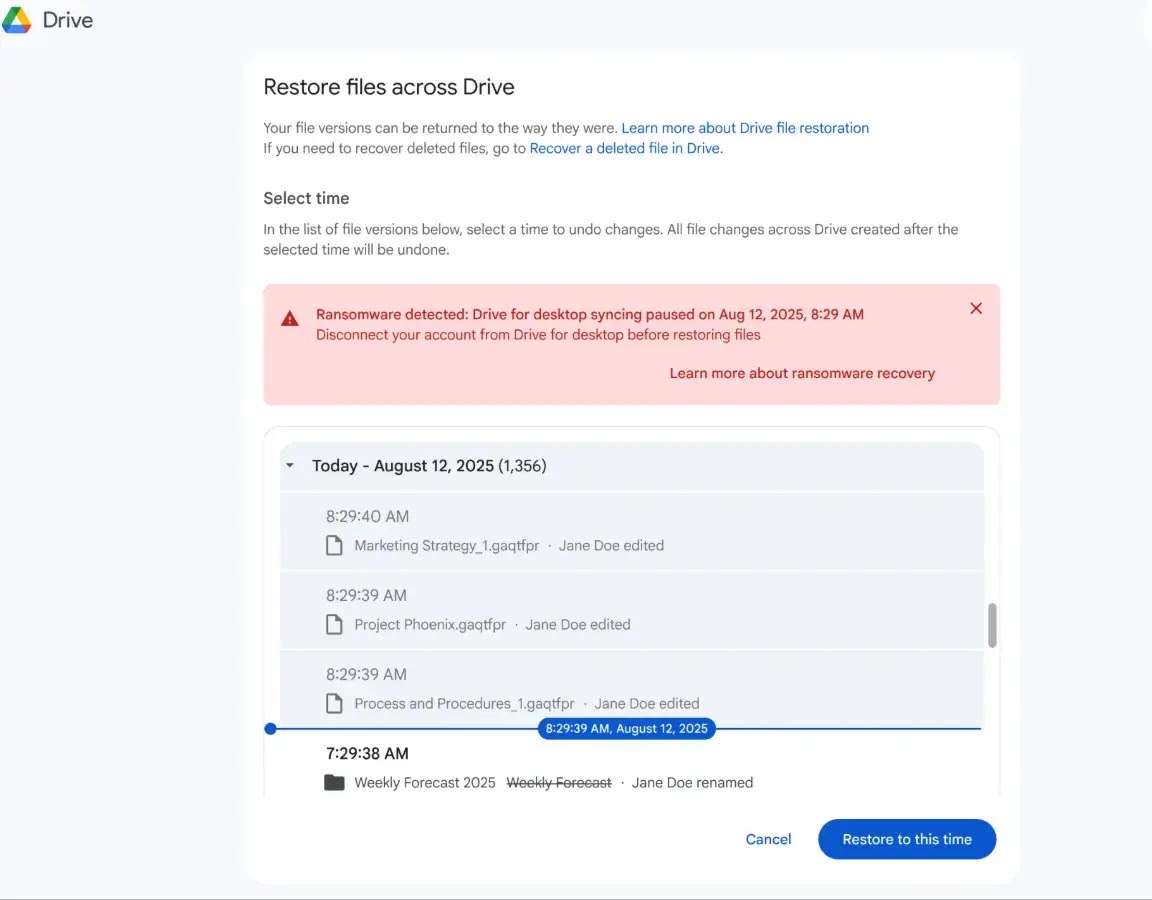Click the Project Phoenix.gaqtfpr file icon
The width and height of the screenshot is (1152, 900).
point(334,624)
